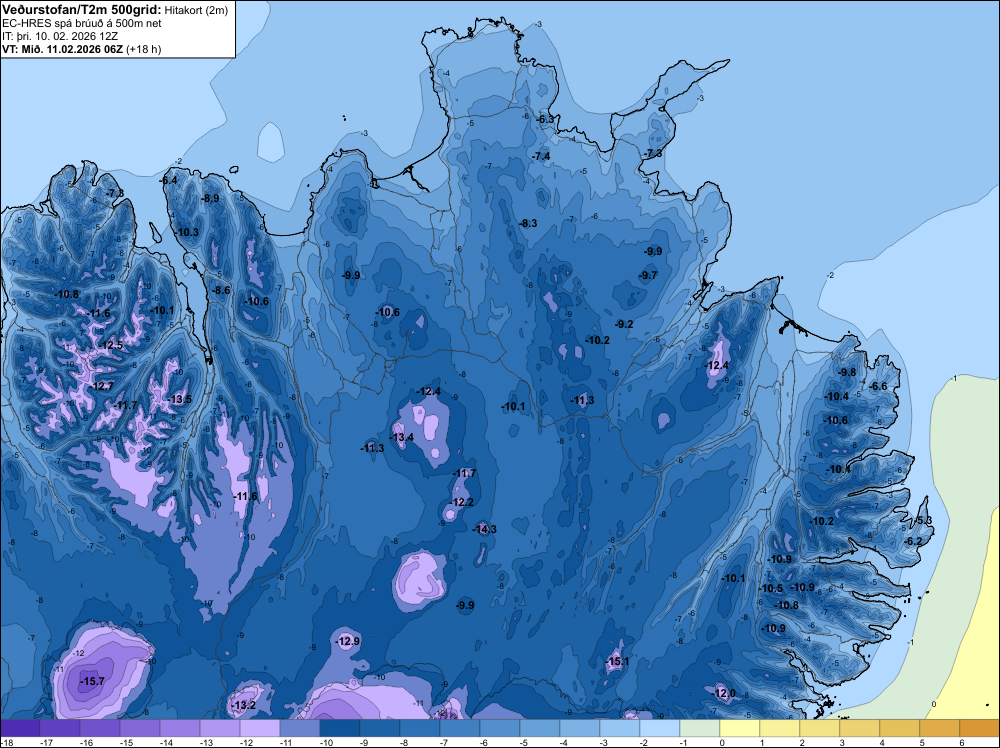Select the -15.1 temperature reading

click(617, 661)
